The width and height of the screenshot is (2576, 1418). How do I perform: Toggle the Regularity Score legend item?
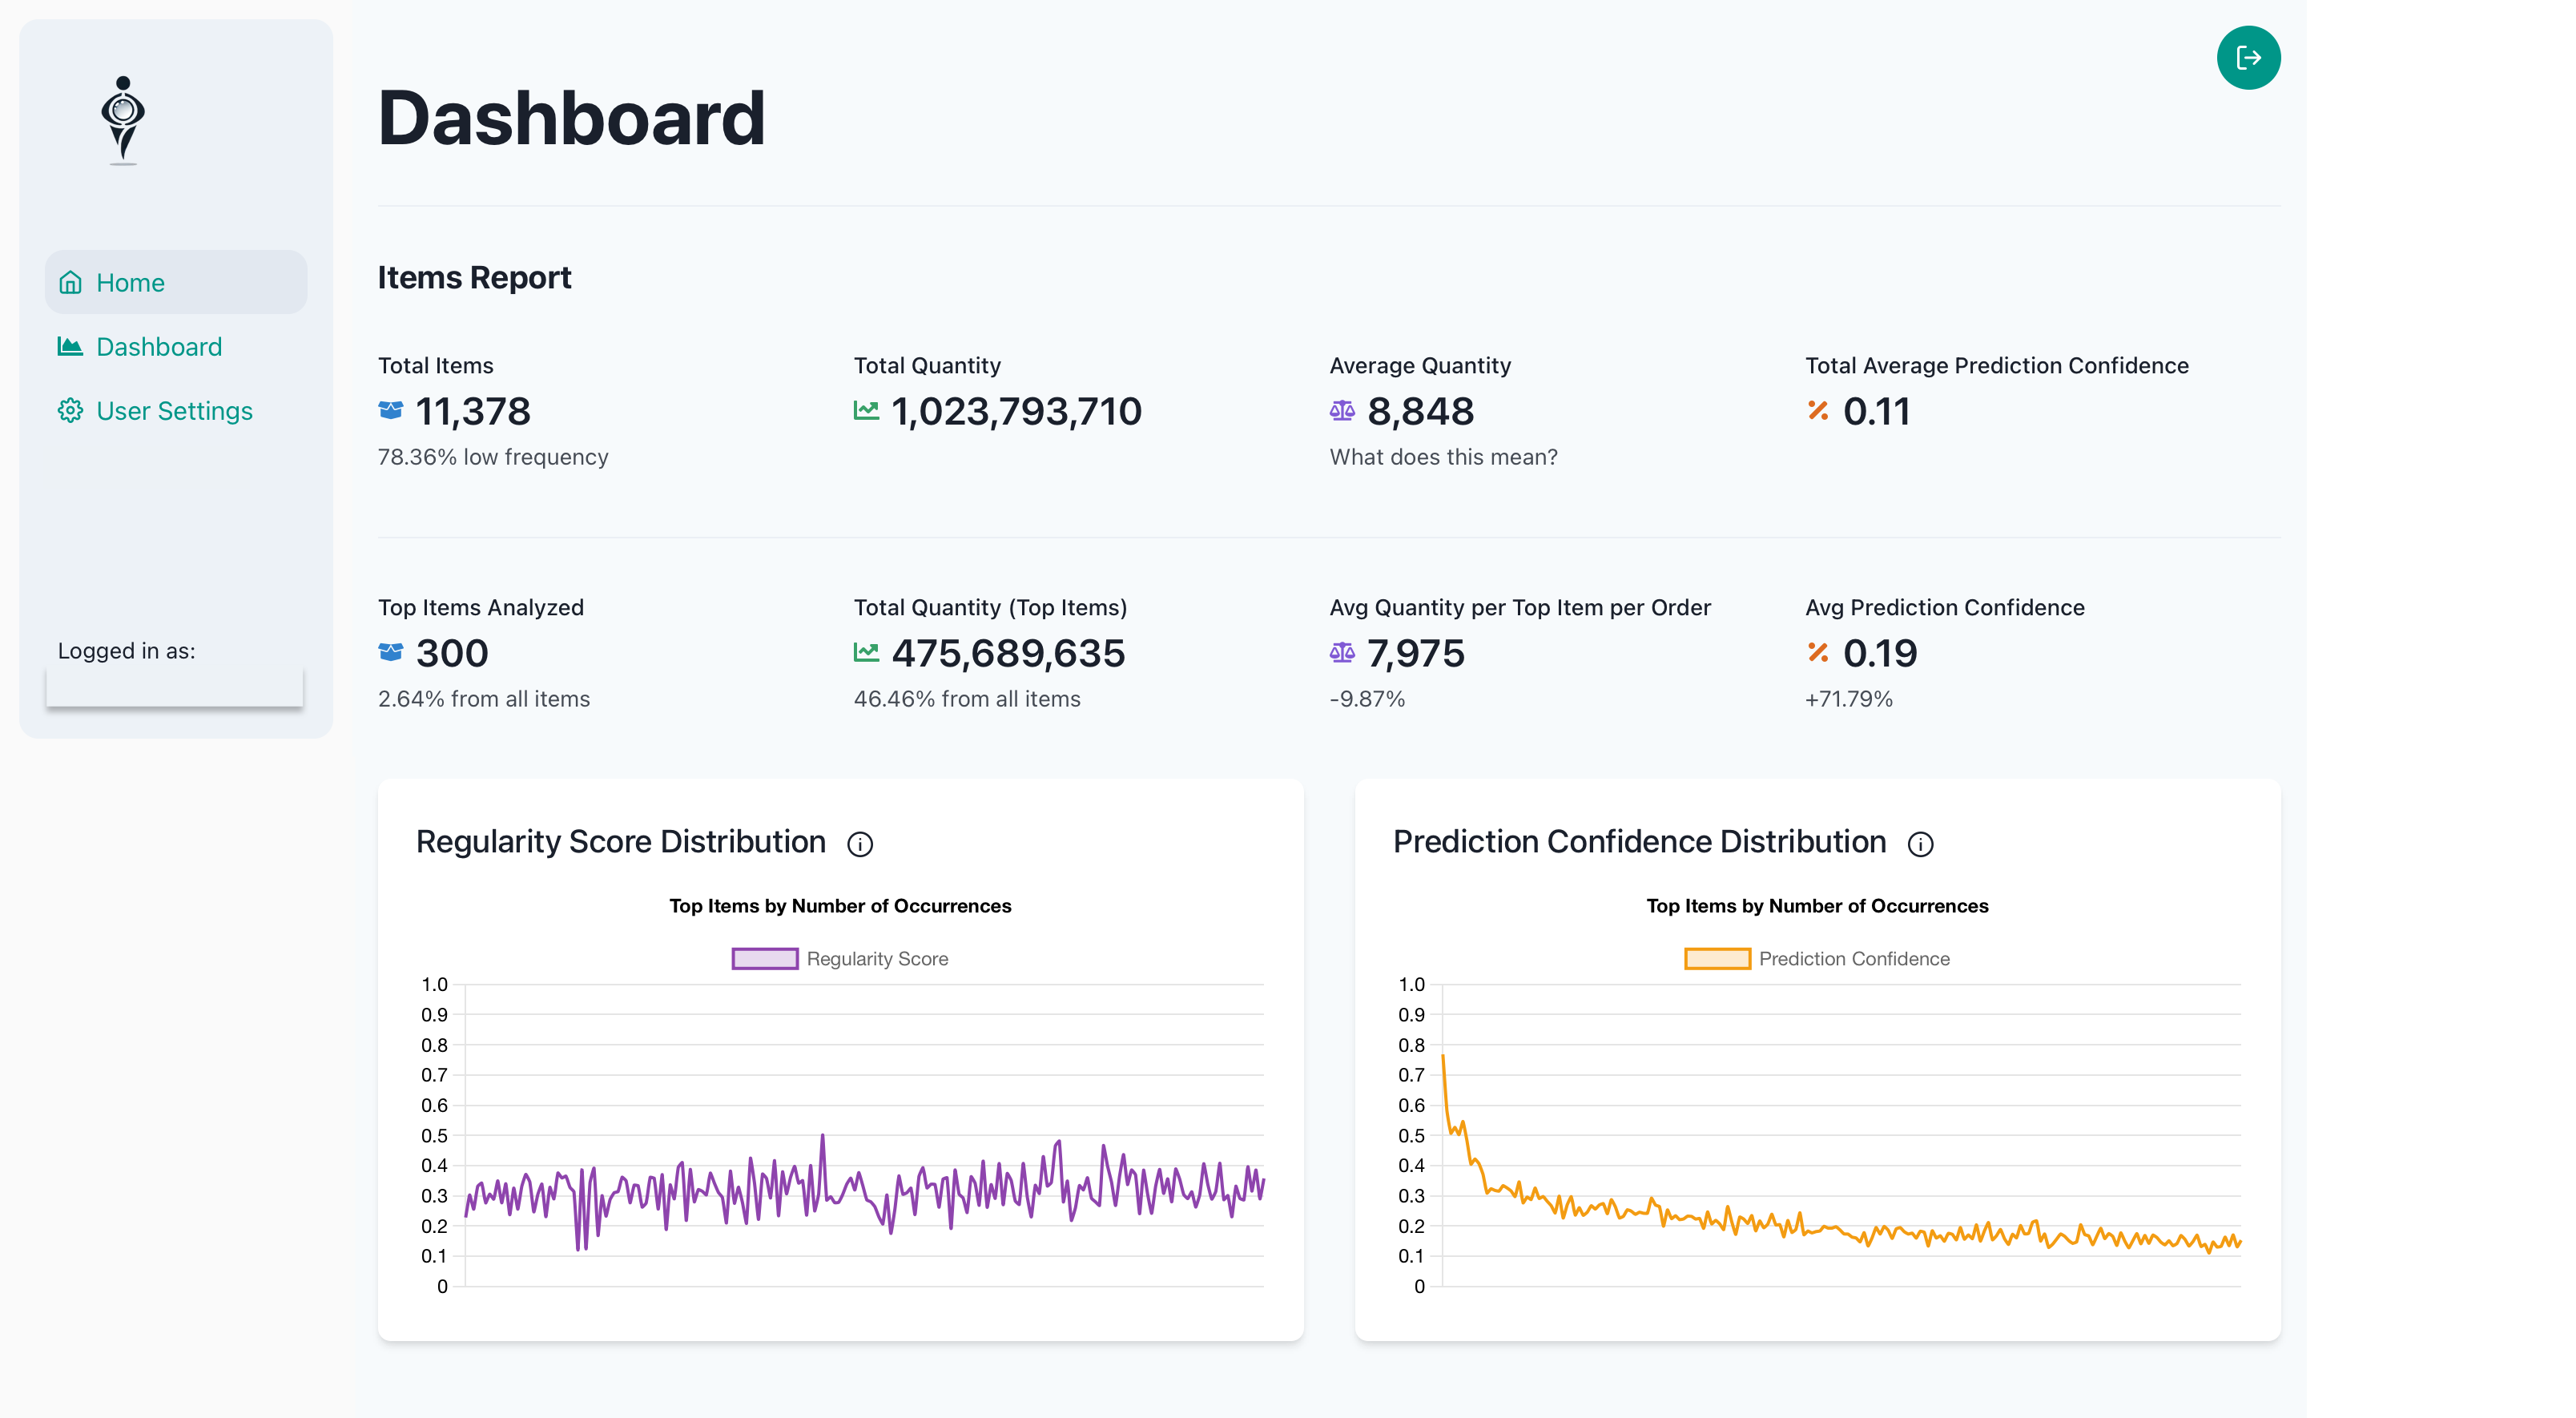(x=877, y=959)
